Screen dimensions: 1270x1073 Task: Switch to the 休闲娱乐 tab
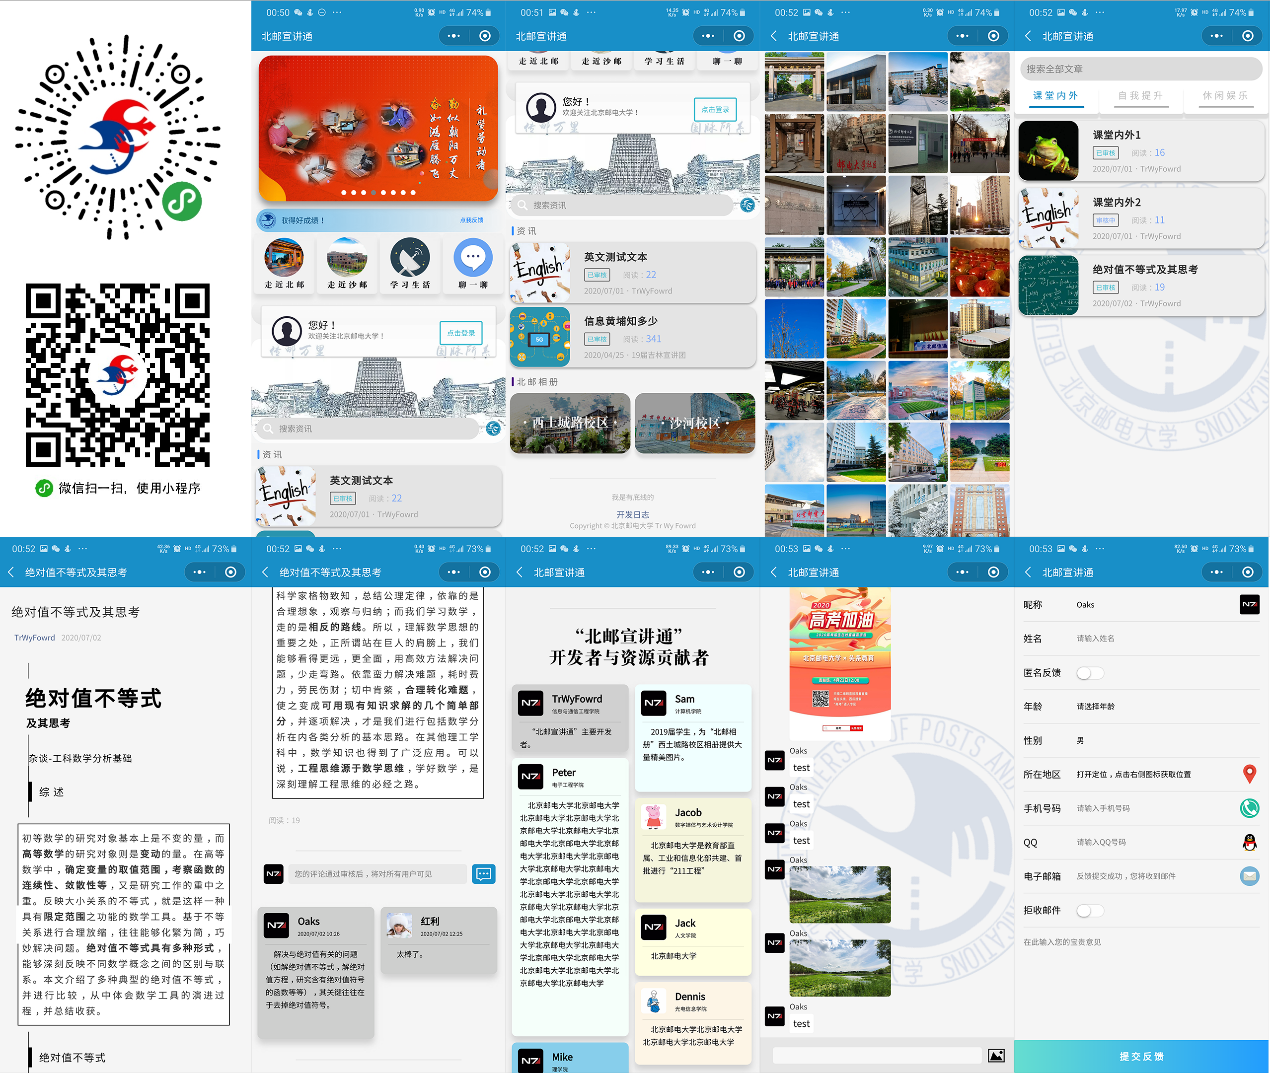[x=1224, y=96]
